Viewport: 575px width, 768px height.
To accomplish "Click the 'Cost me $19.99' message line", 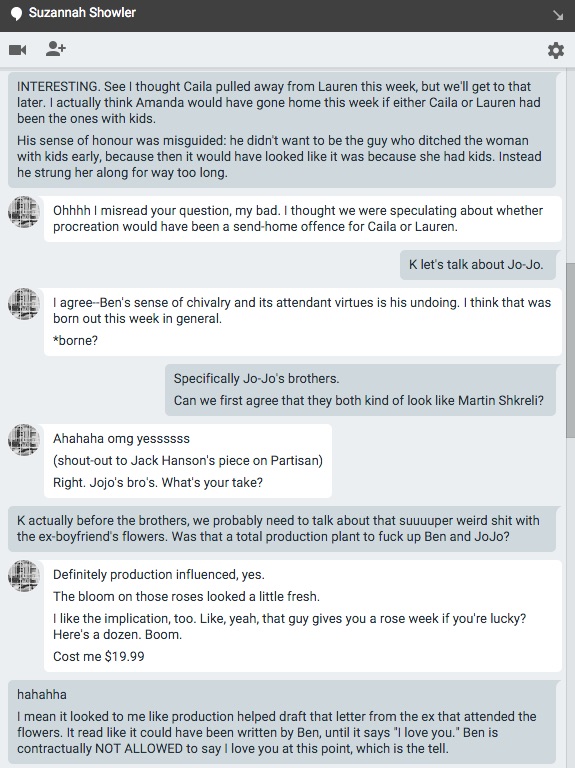I will point(98,656).
